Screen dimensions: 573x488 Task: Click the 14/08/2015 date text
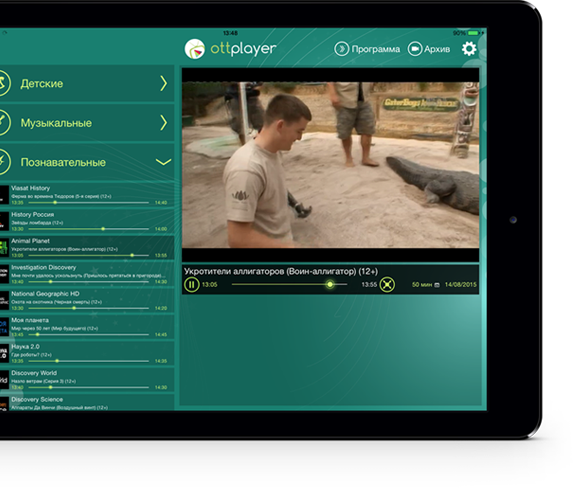coord(460,284)
